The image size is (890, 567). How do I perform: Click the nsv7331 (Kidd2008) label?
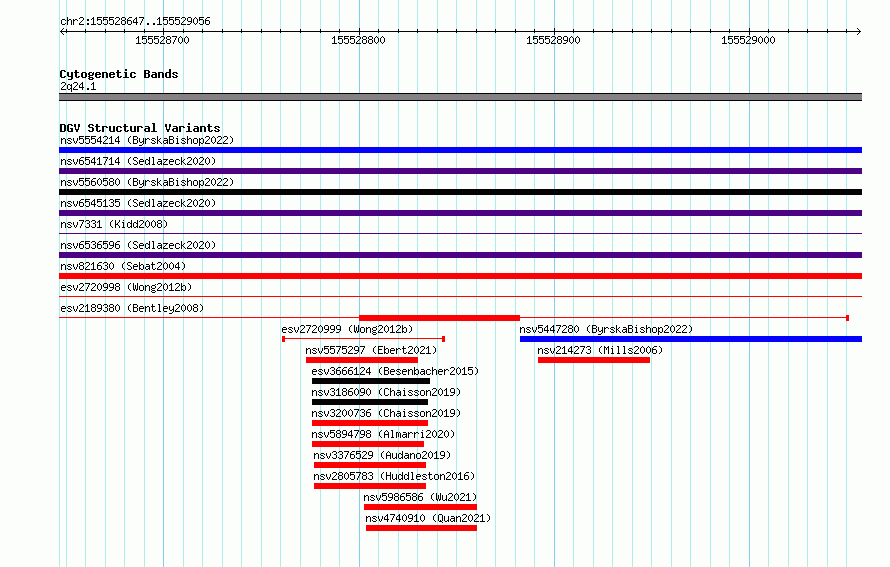(114, 224)
